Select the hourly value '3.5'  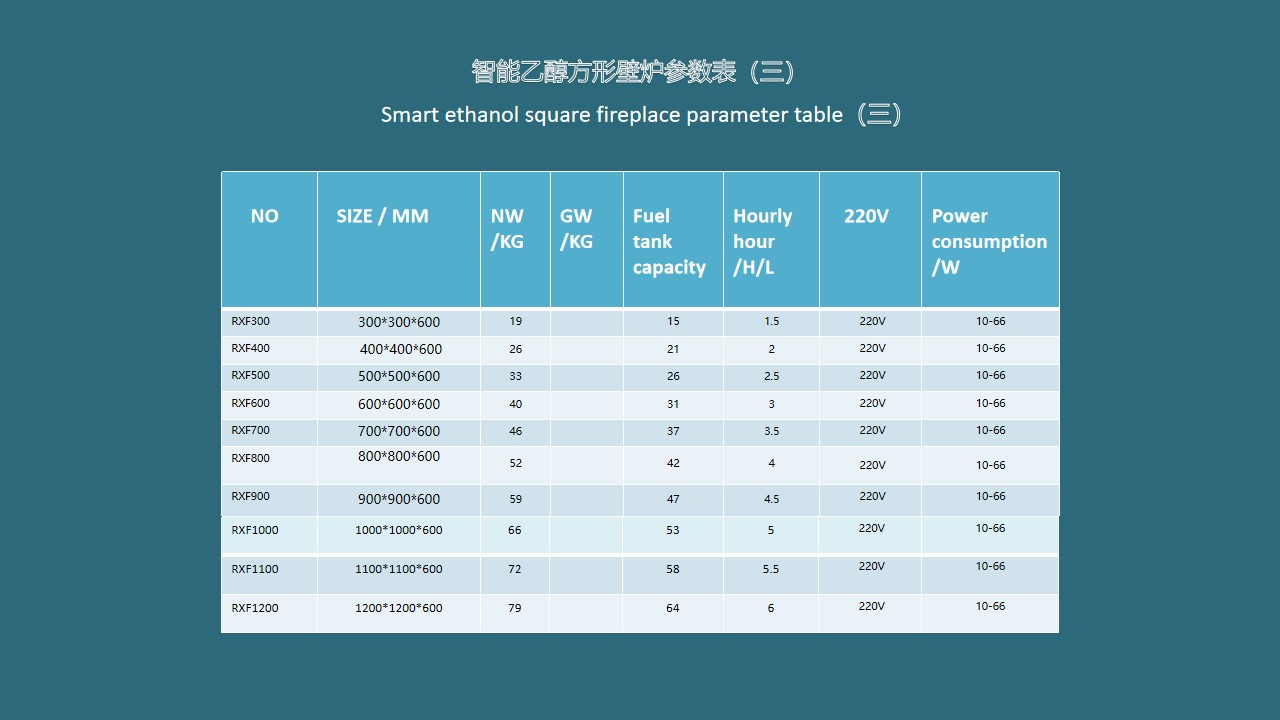tap(771, 431)
